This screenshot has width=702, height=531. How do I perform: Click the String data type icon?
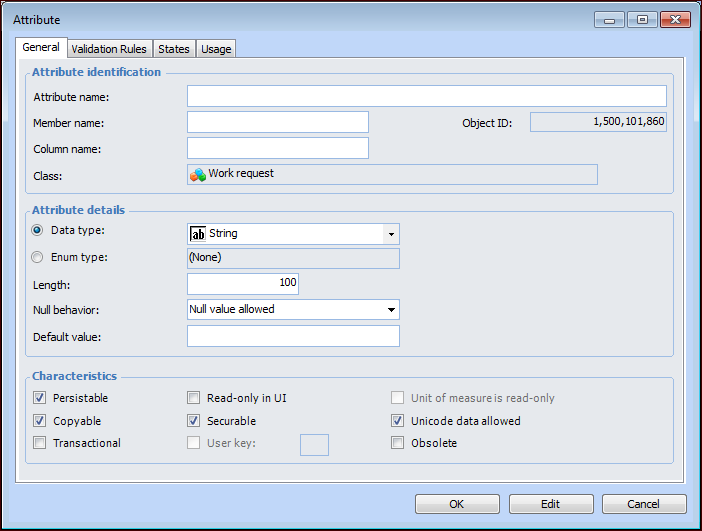click(198, 234)
